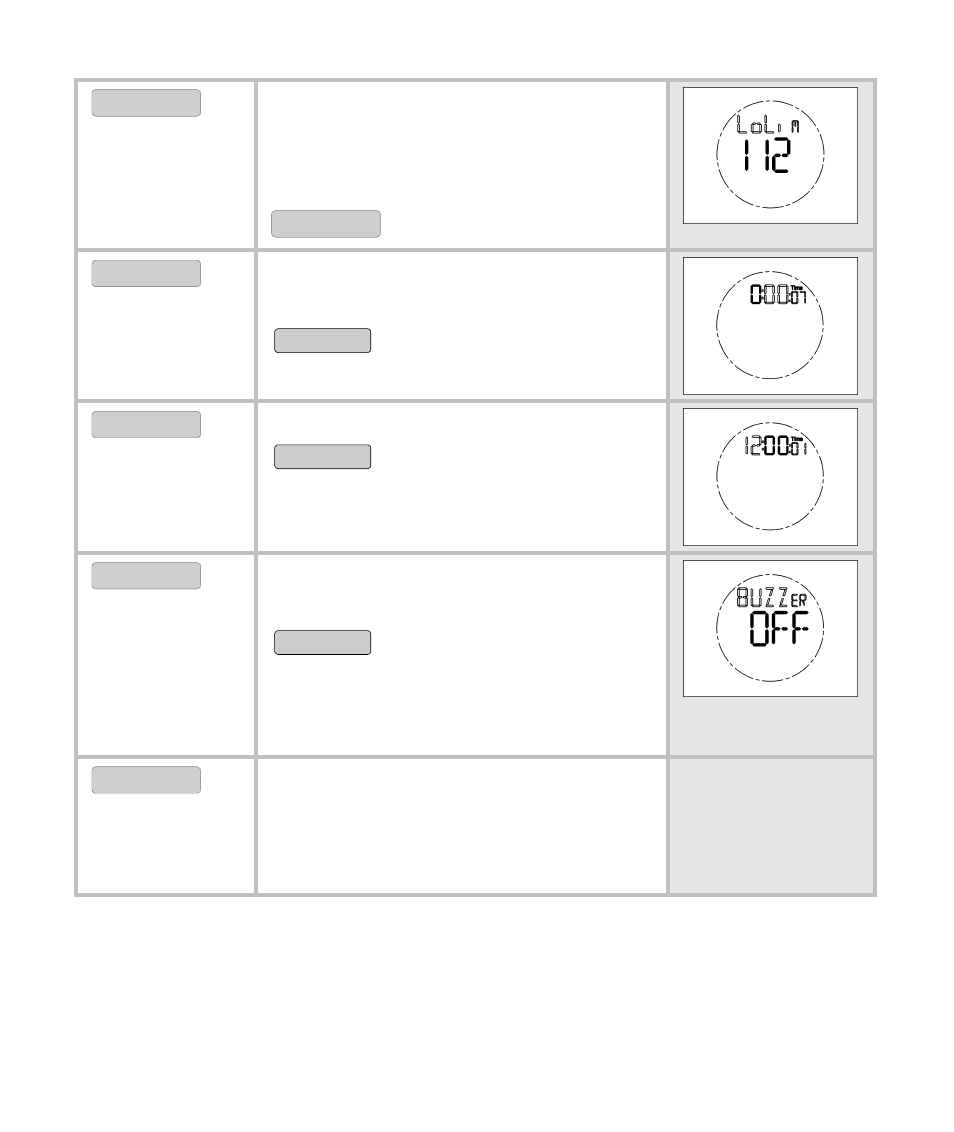Open the watch display image showing 12:00 time

pyautogui.click(x=771, y=477)
